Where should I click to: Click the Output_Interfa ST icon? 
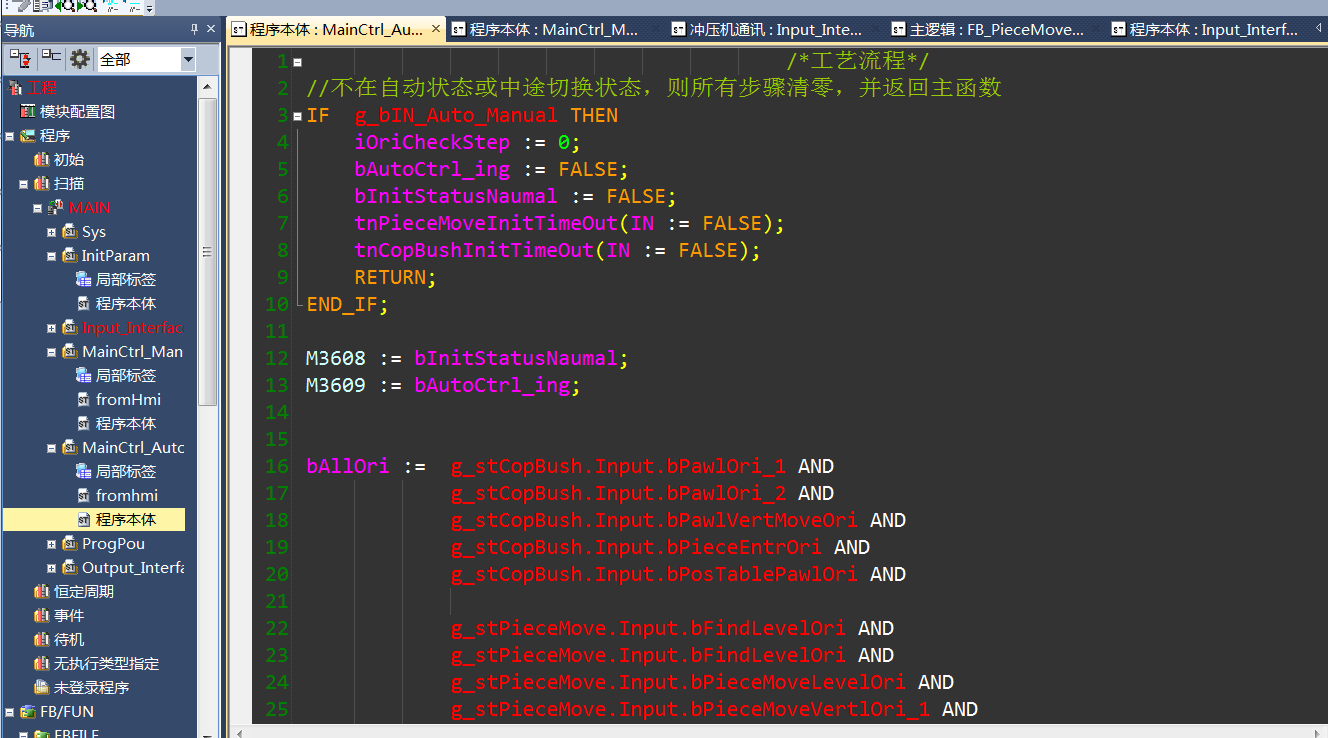(x=69, y=568)
